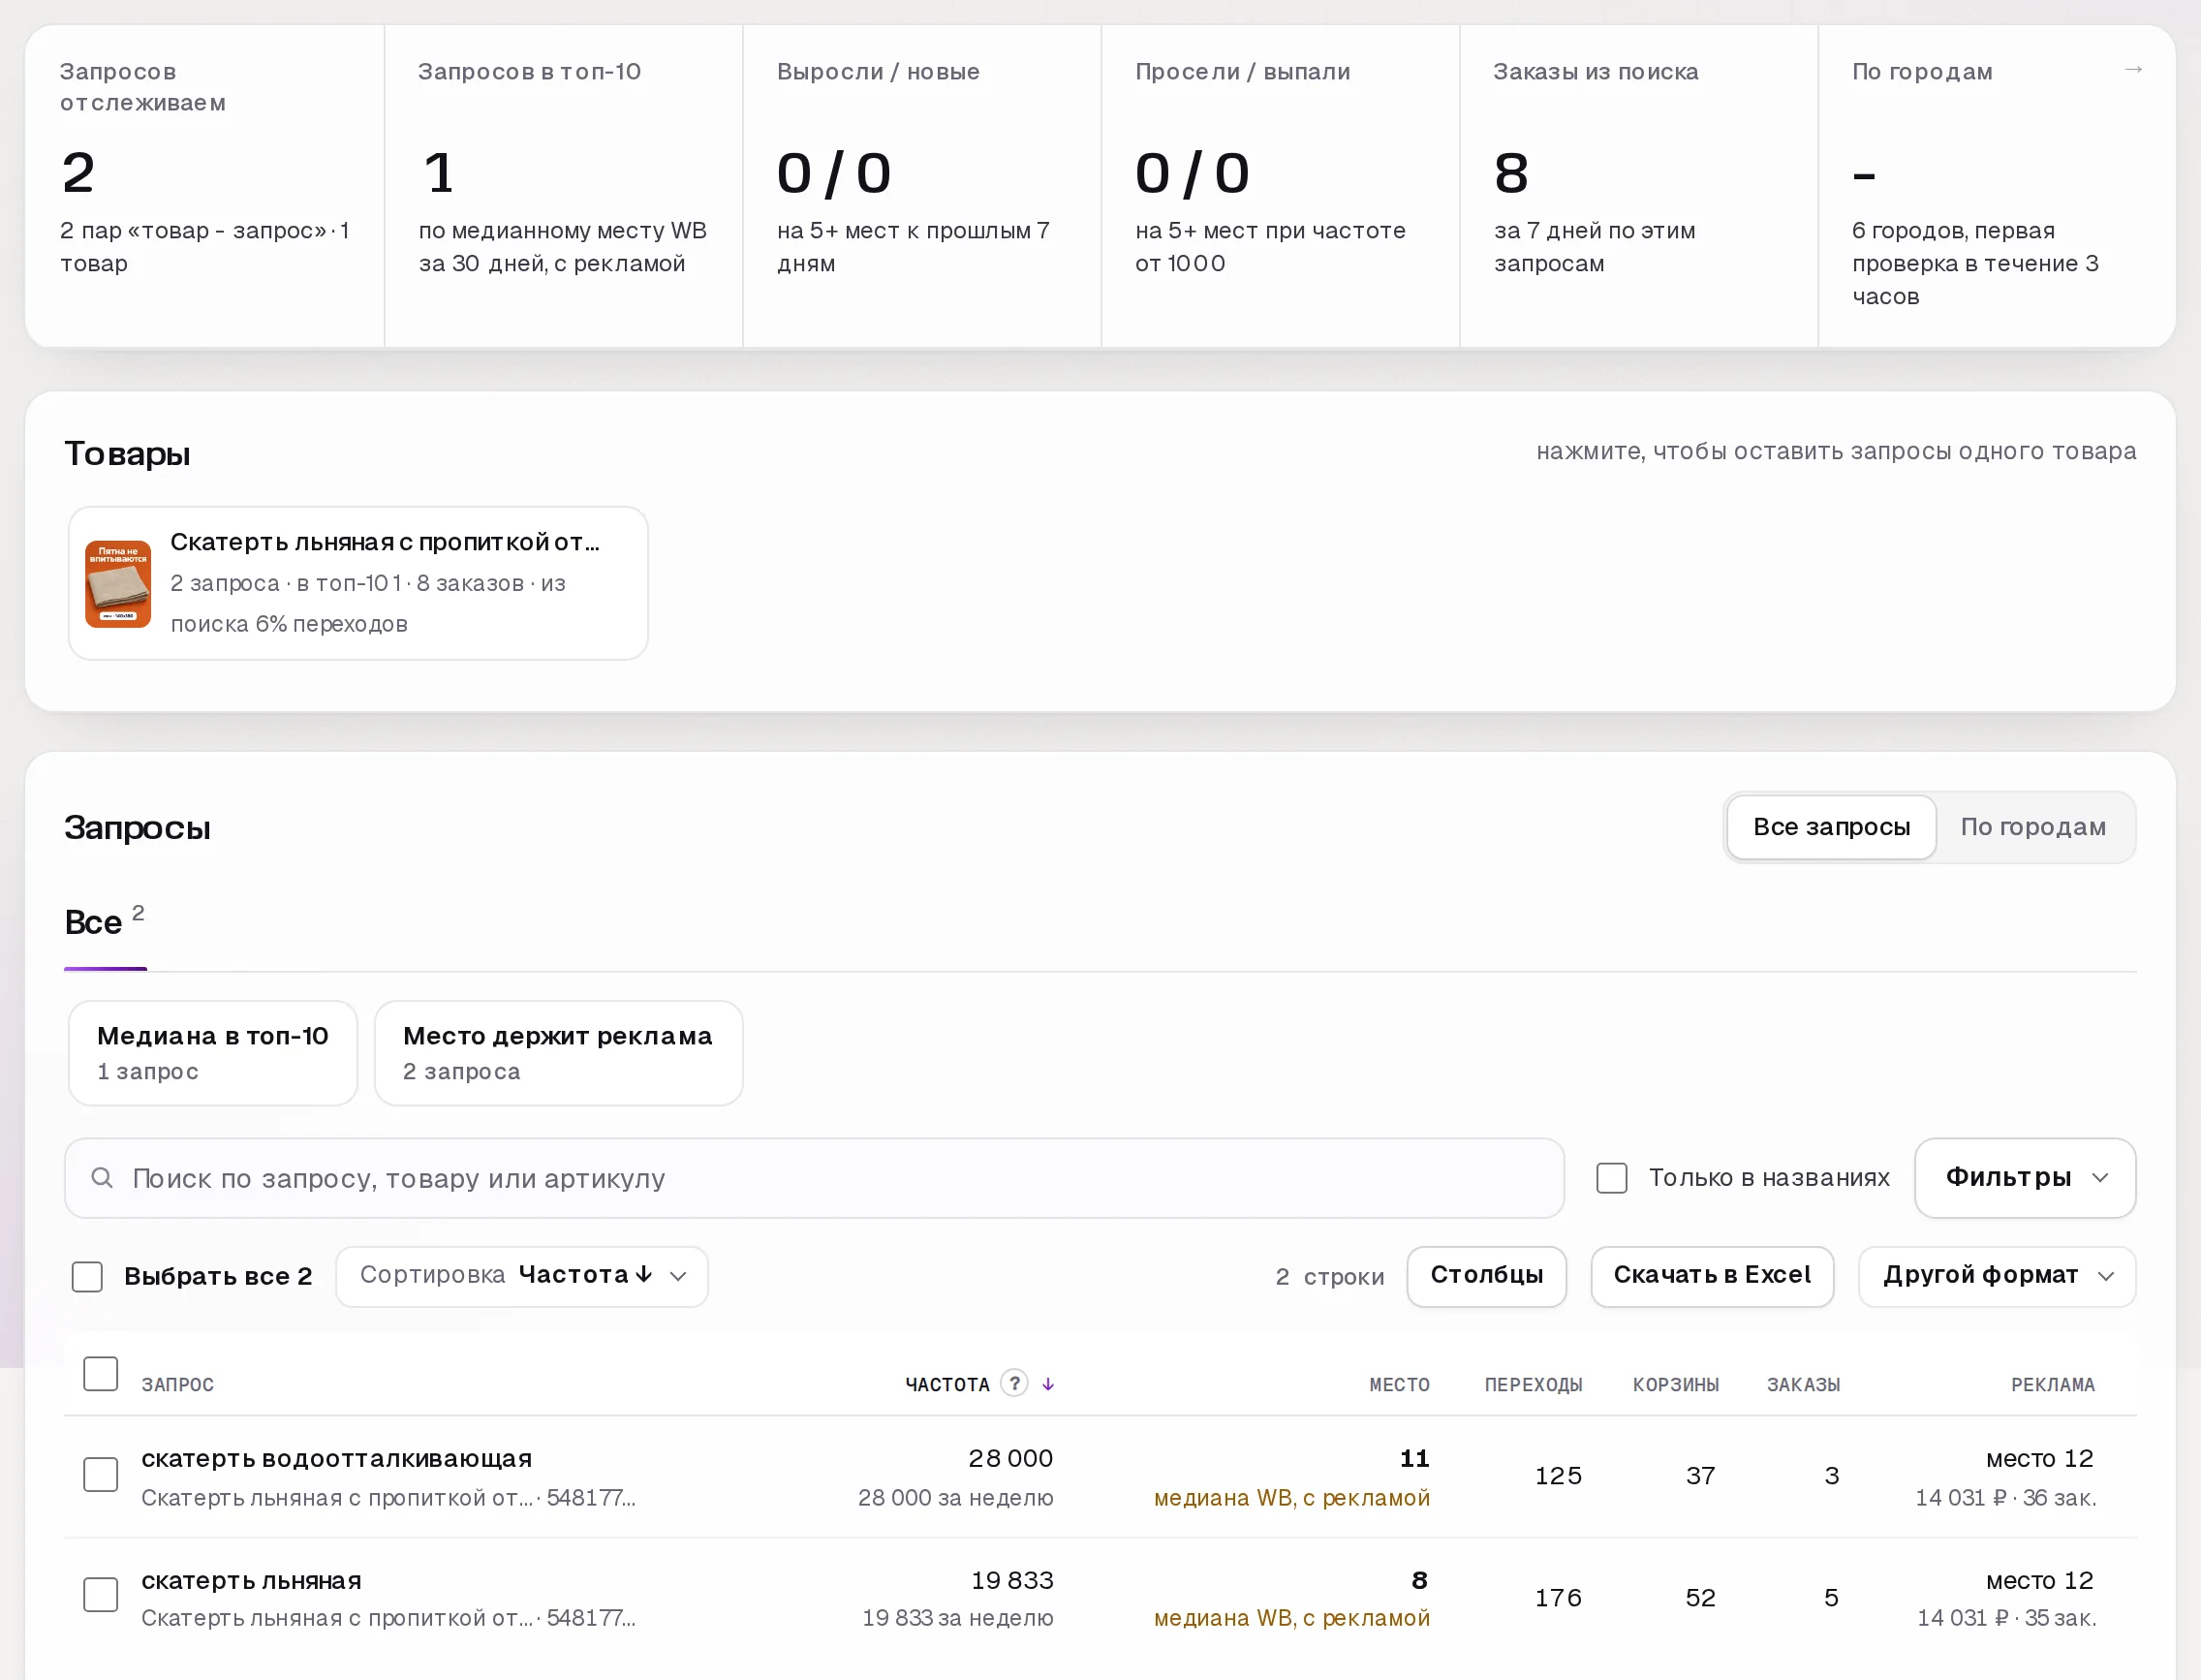2201x1680 pixels.
Task: Click the Выросли / новые summary card
Action: [x=922, y=186]
